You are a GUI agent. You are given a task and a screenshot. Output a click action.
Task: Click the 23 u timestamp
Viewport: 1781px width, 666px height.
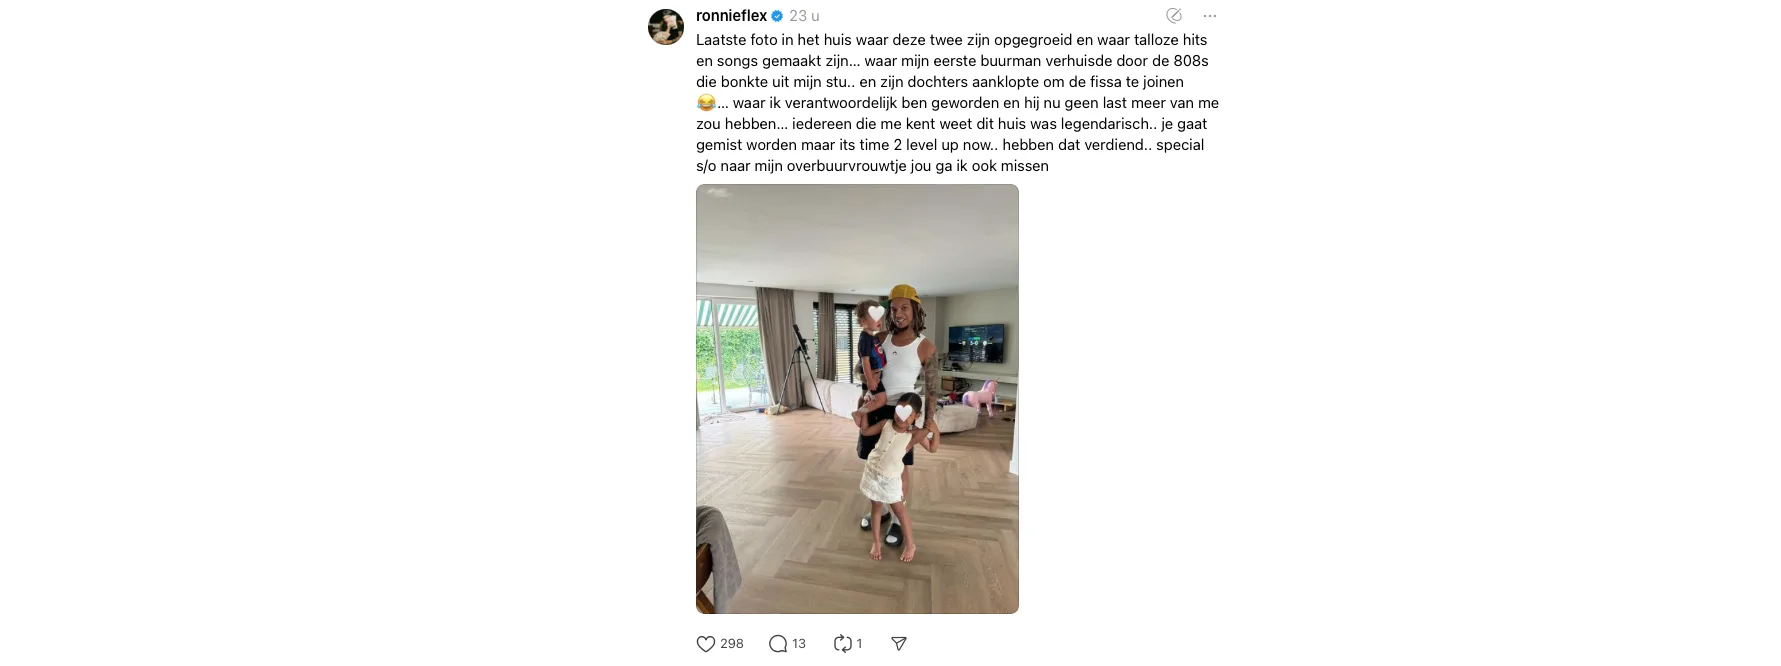[x=804, y=16]
